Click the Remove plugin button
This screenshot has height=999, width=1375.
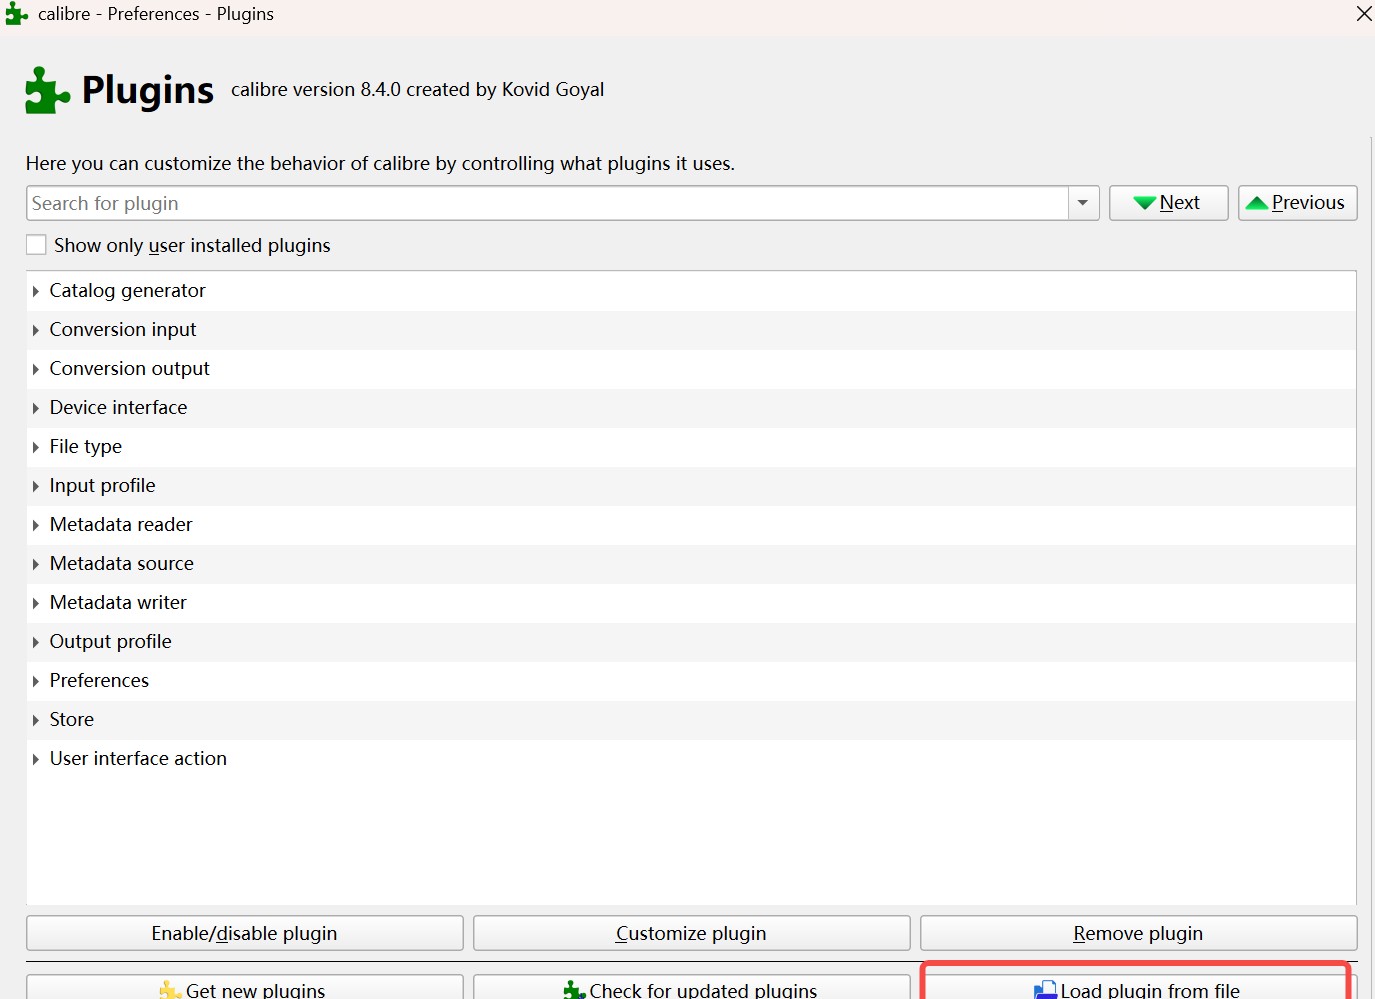[1138, 933]
